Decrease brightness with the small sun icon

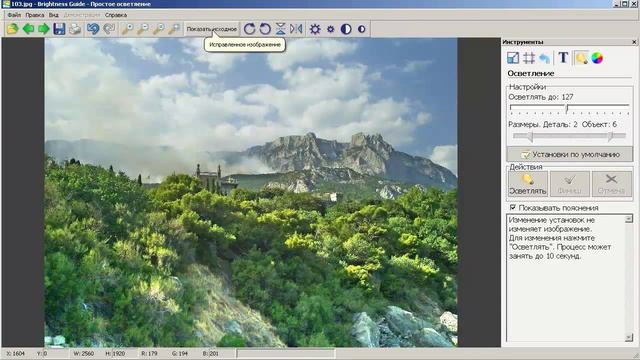tap(331, 29)
